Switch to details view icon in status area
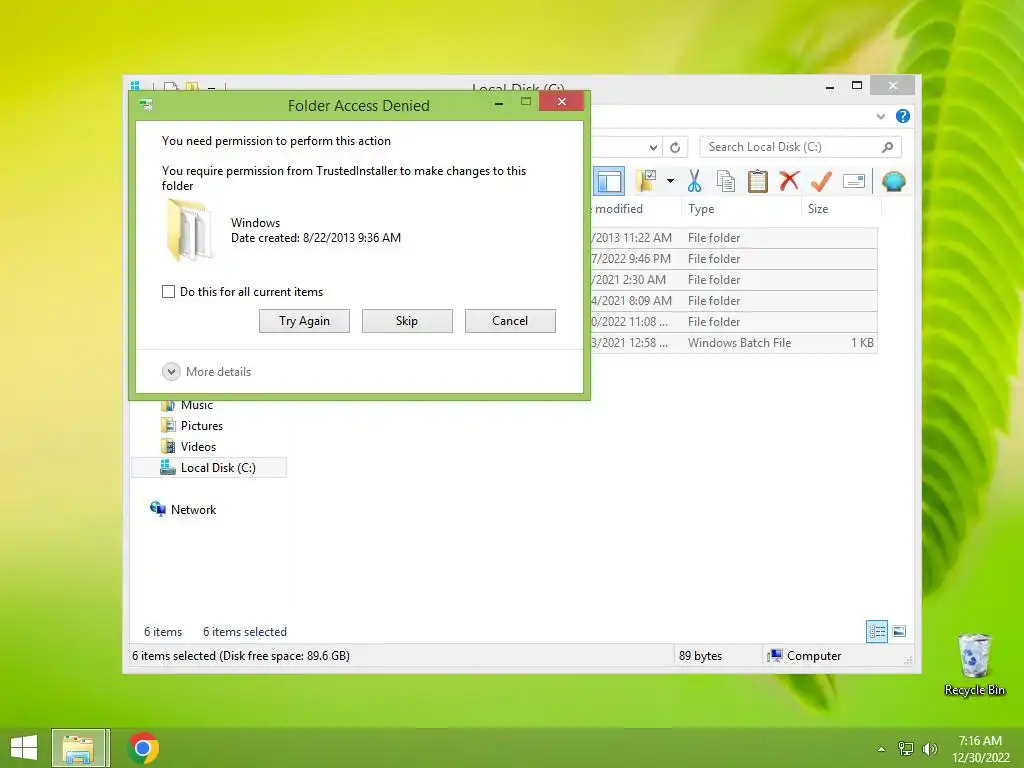 coord(876,632)
